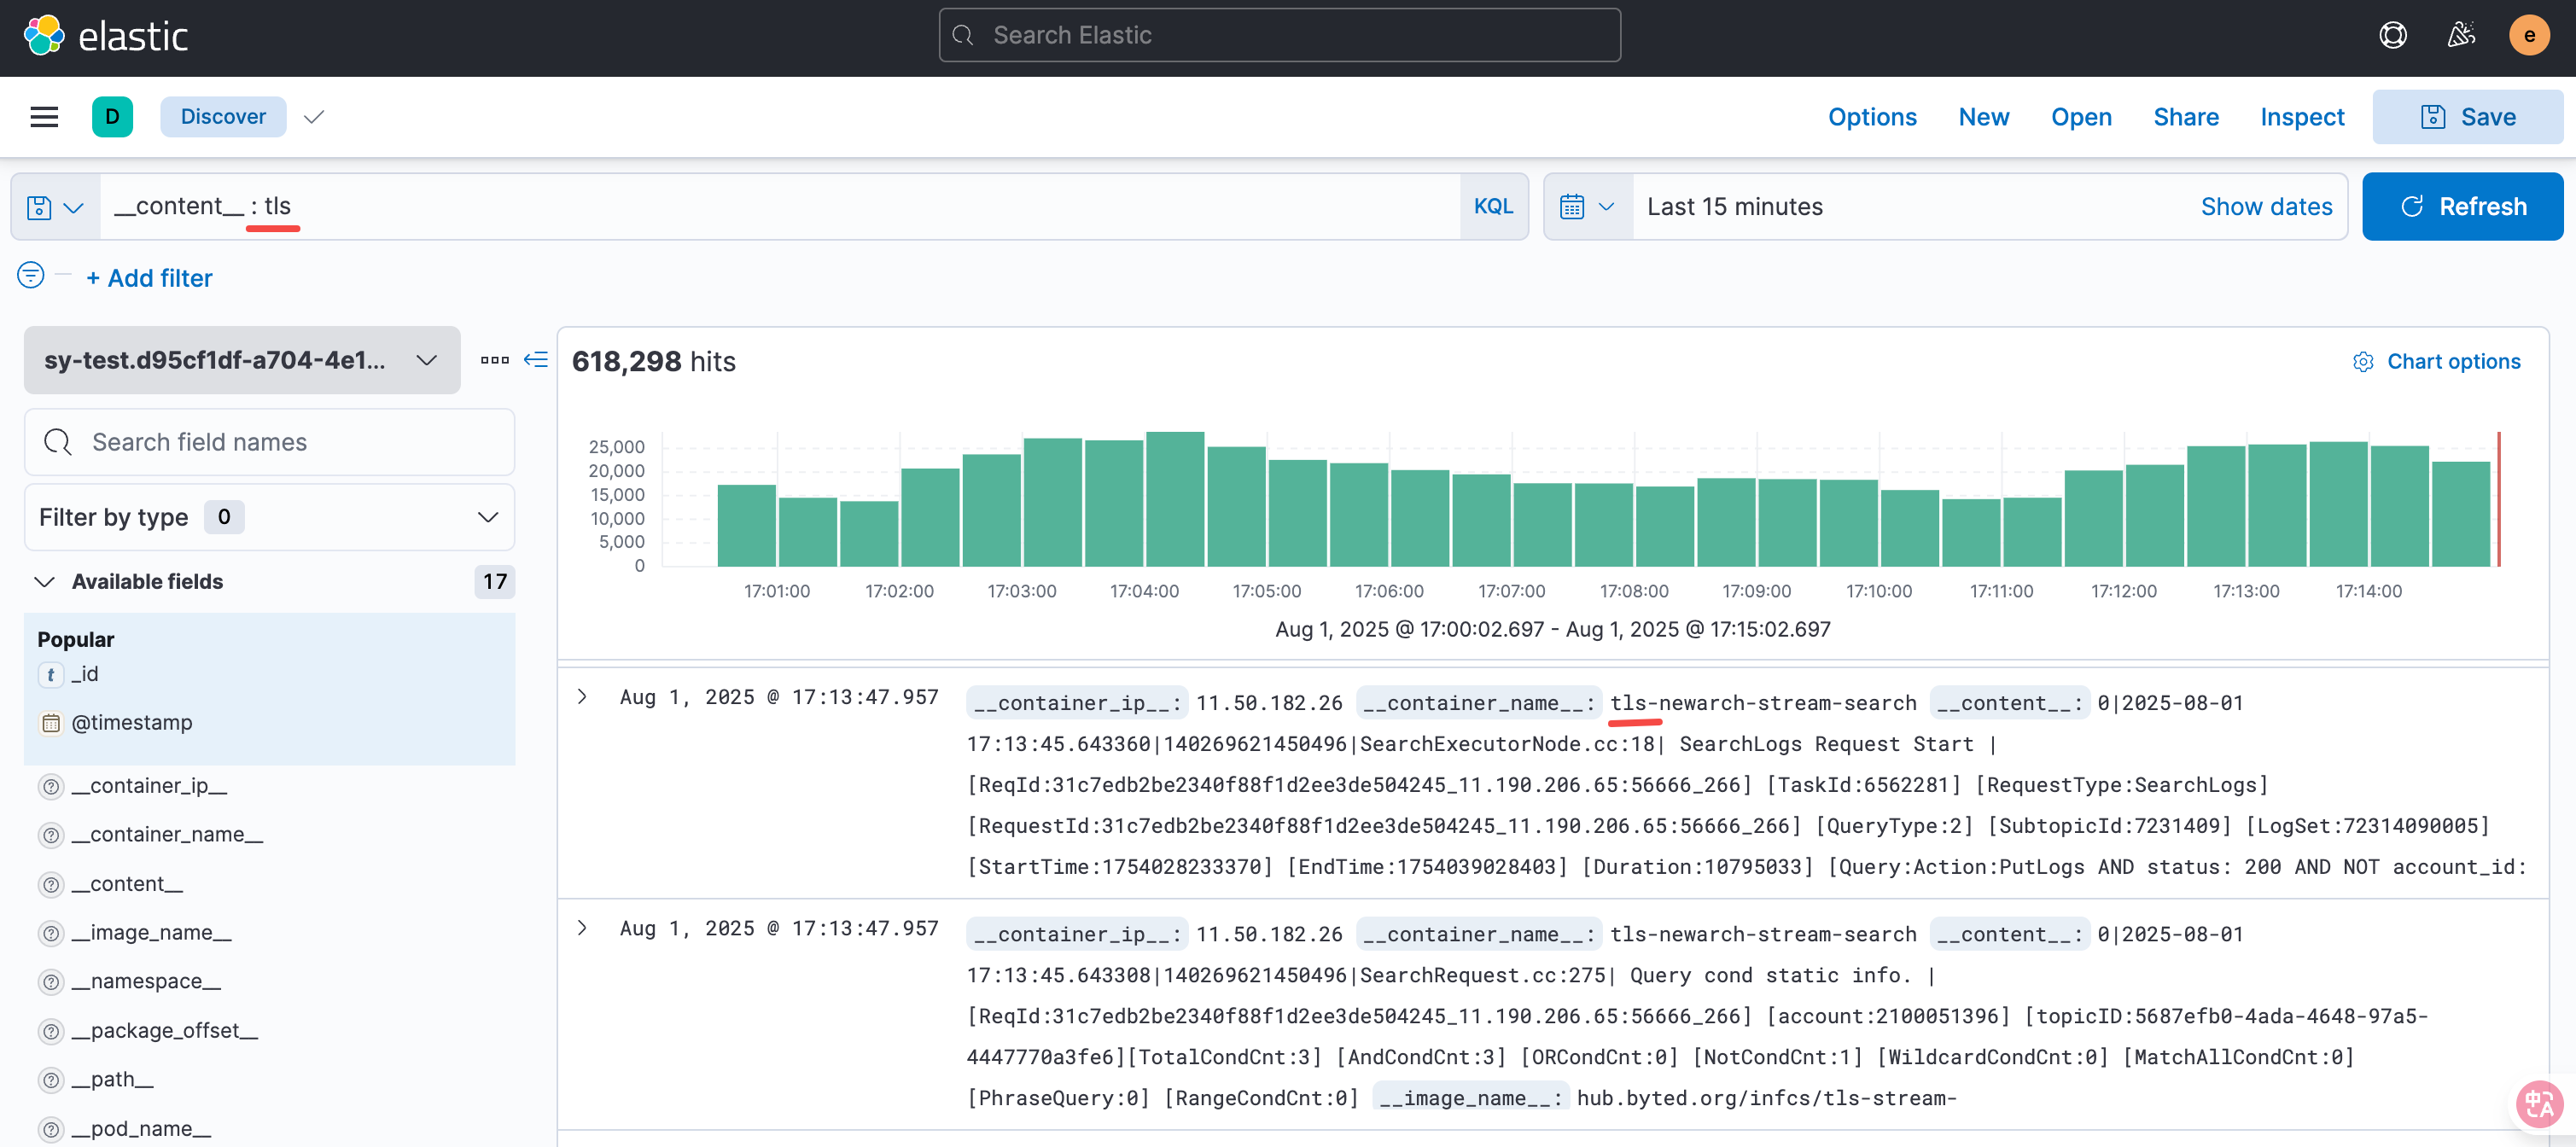Open the calendar quick date menu
This screenshot has height=1147, width=2576.
1586,207
